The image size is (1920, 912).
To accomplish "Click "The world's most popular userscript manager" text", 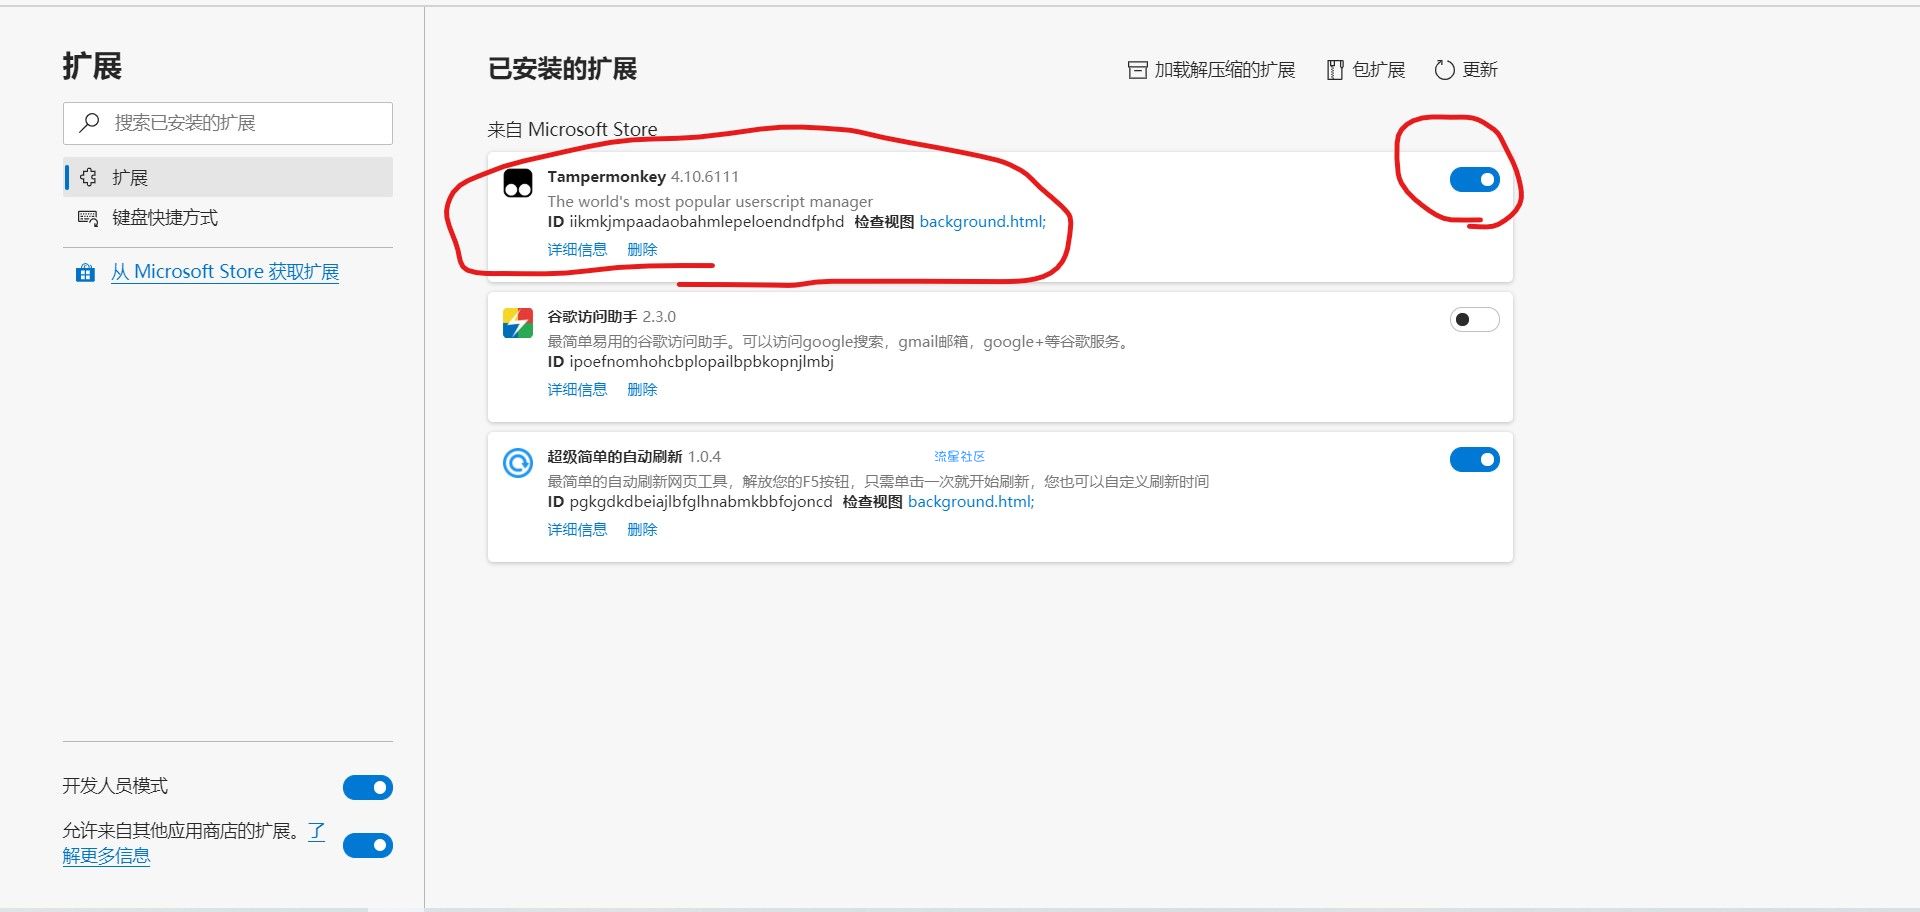I will click(710, 202).
